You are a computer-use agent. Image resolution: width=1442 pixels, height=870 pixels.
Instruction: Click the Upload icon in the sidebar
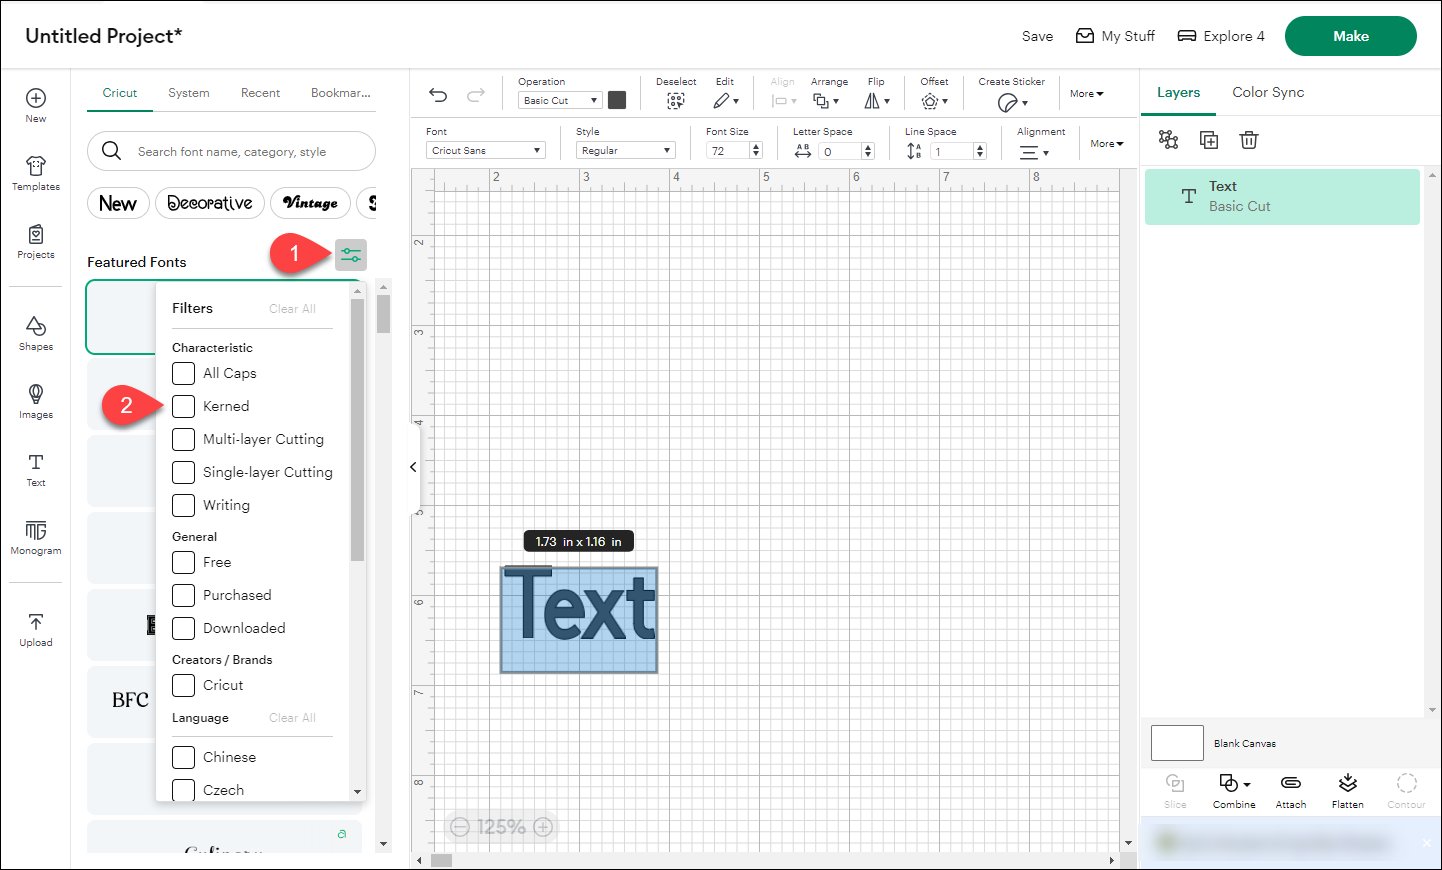[x=35, y=627]
